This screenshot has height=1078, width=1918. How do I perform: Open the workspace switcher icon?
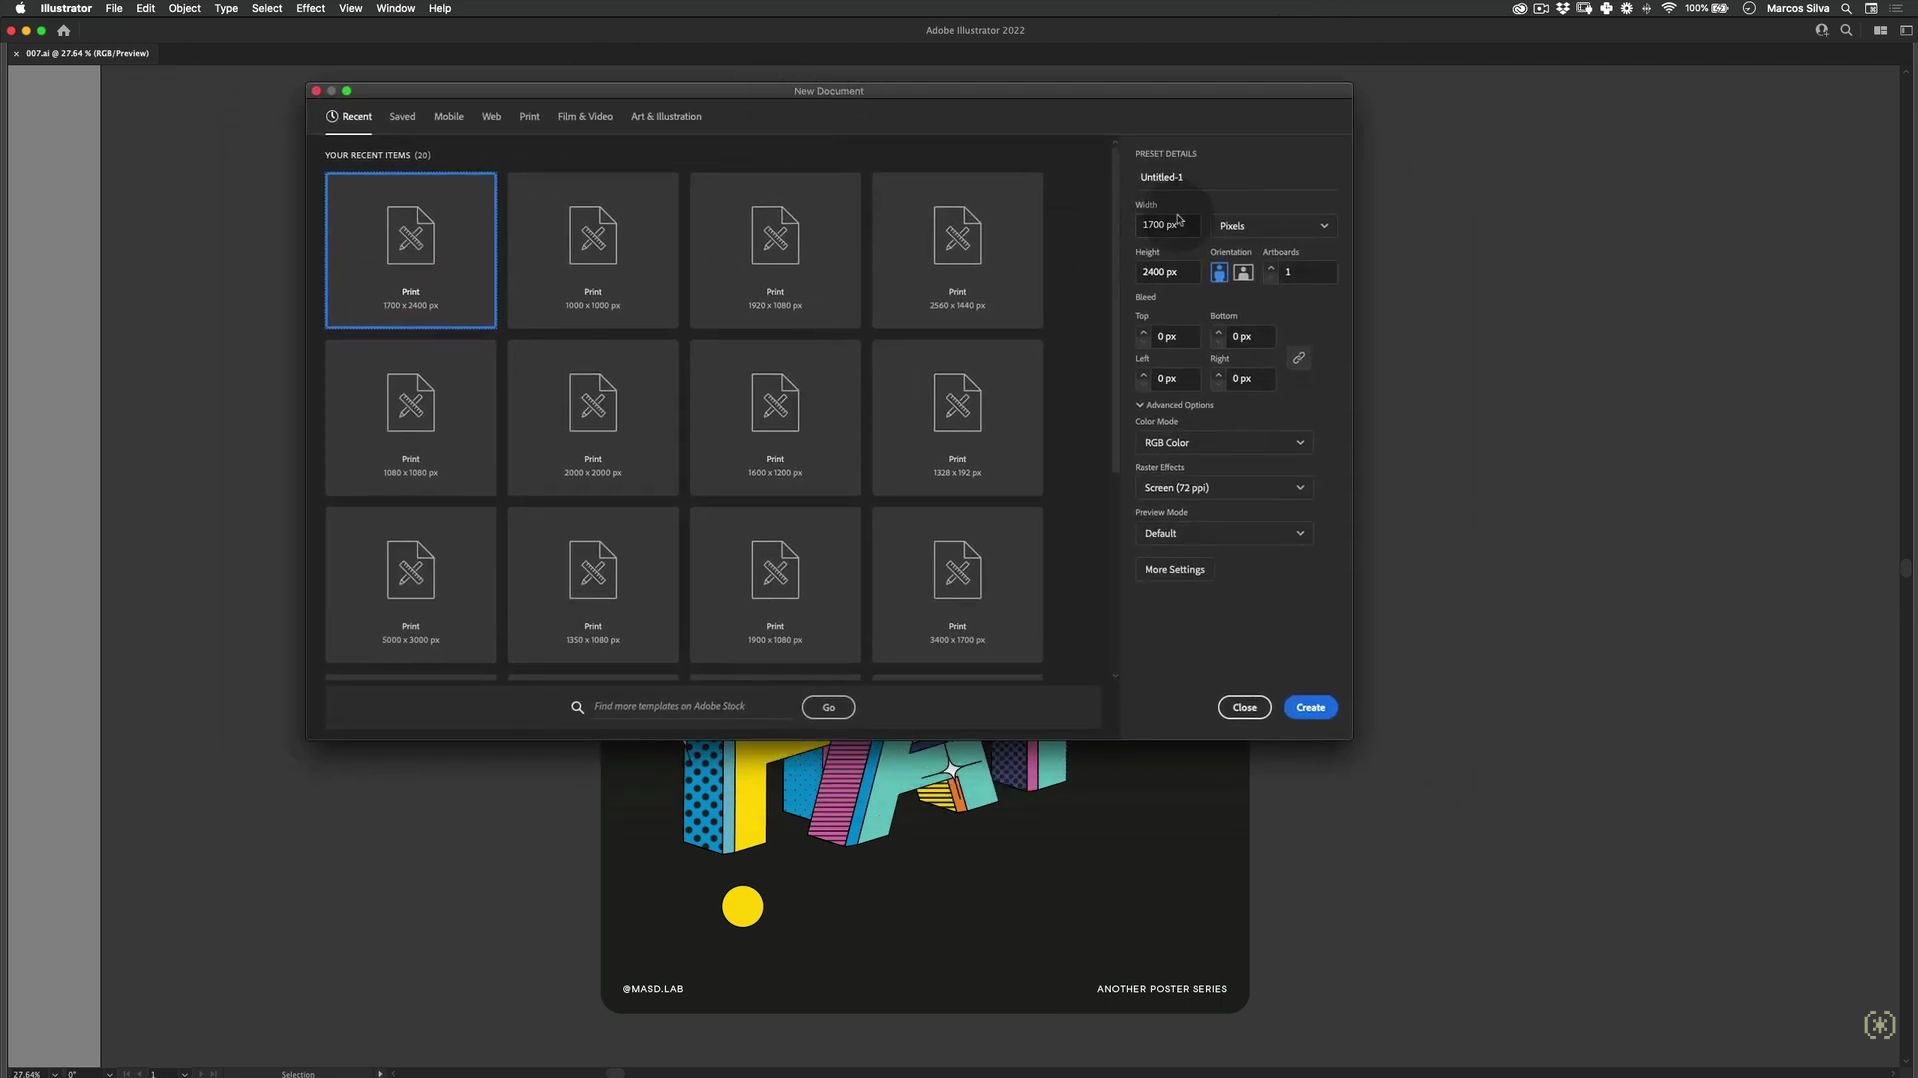[x=1905, y=31]
